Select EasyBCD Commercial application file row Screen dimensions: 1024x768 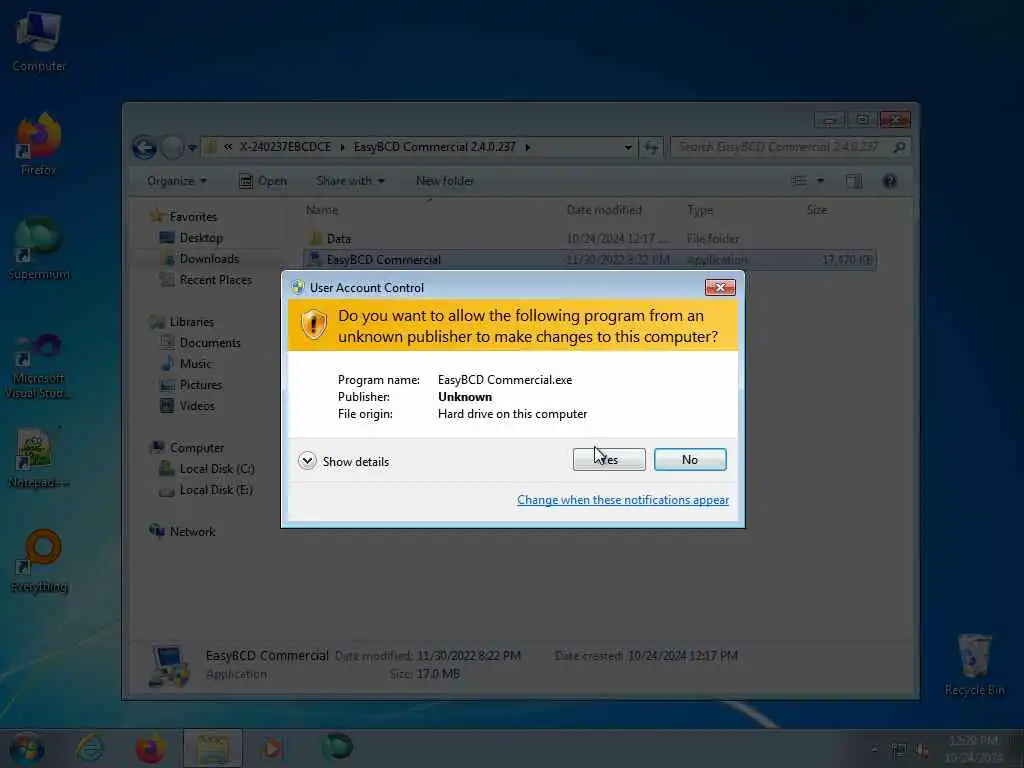[590, 260]
